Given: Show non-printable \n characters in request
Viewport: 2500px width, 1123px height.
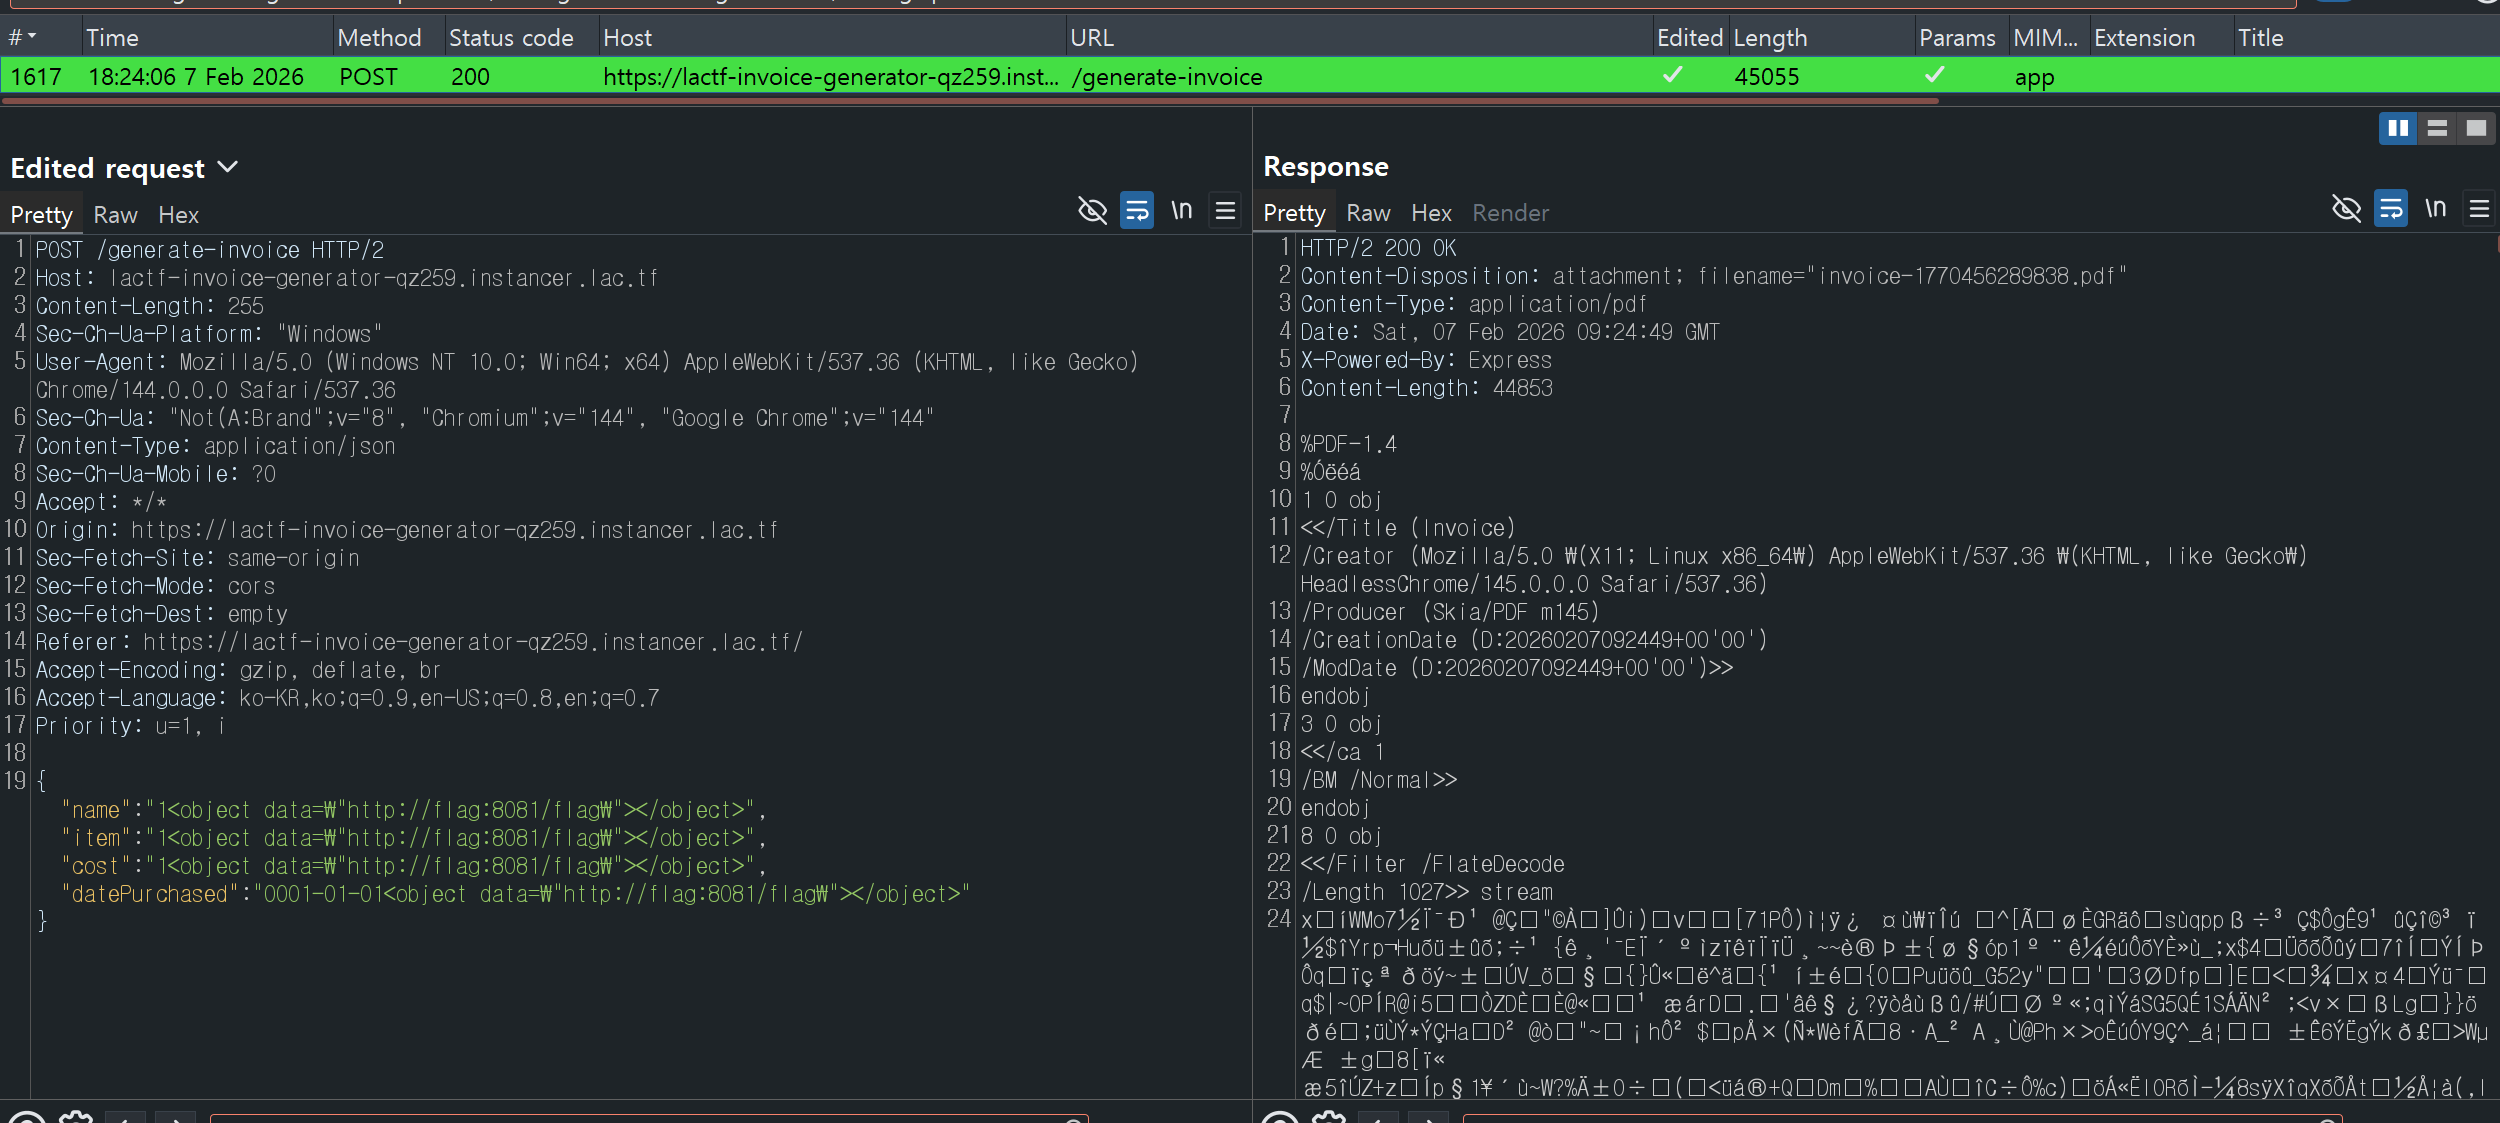Looking at the screenshot, I should tap(1182, 211).
